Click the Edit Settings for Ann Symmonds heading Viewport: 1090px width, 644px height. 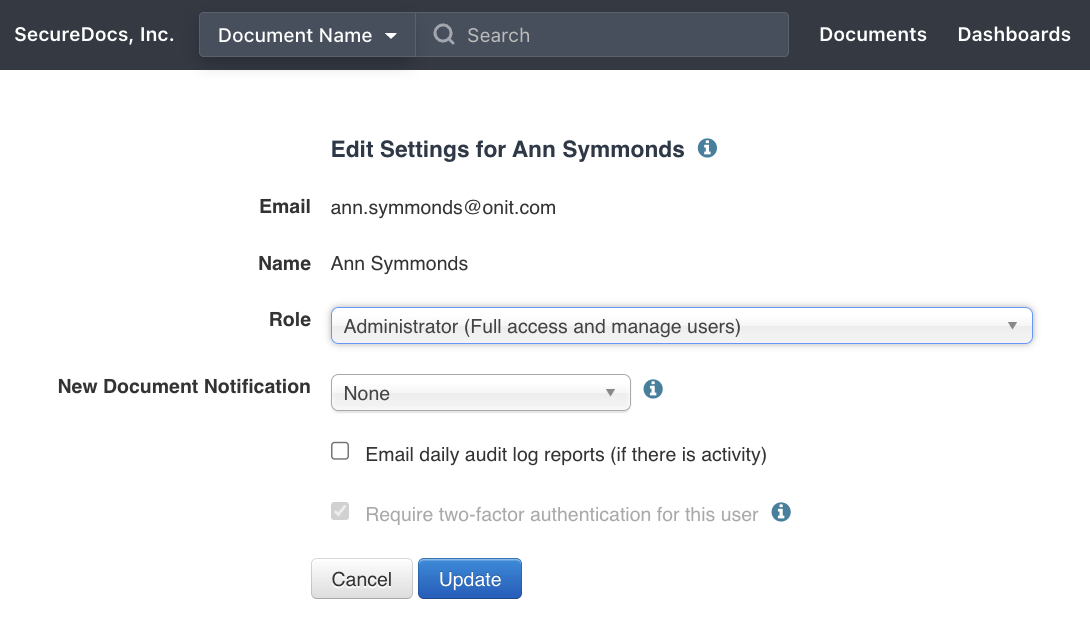tap(507, 149)
